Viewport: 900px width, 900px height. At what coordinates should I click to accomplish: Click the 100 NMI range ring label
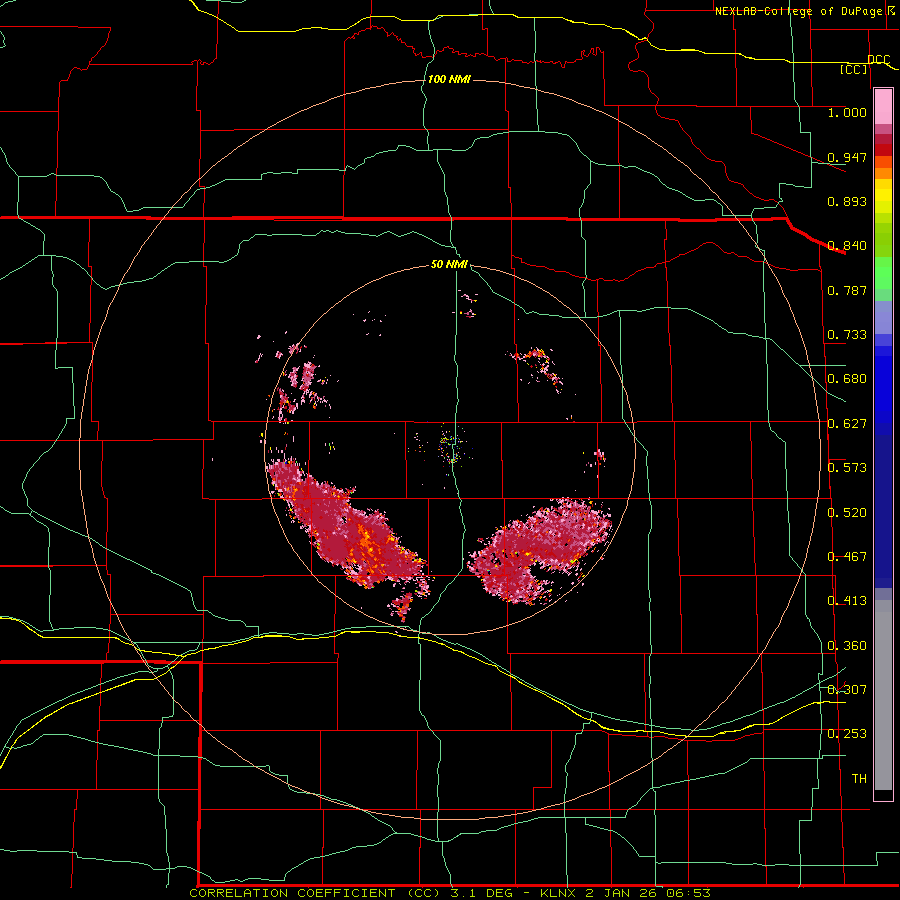coord(449,79)
